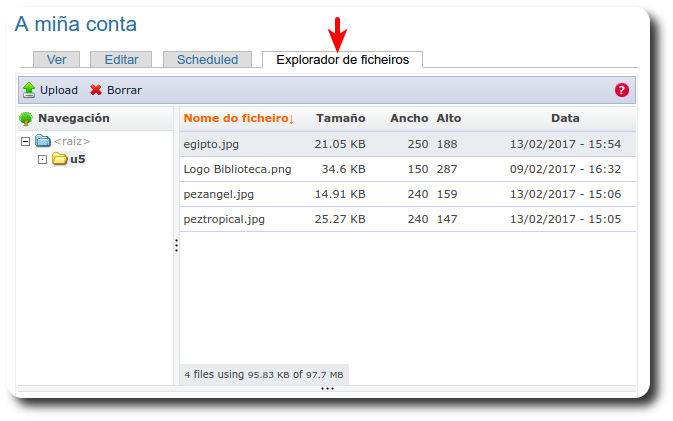Sort files by Tamaño column
This screenshot has width=673, height=421.
340,118
